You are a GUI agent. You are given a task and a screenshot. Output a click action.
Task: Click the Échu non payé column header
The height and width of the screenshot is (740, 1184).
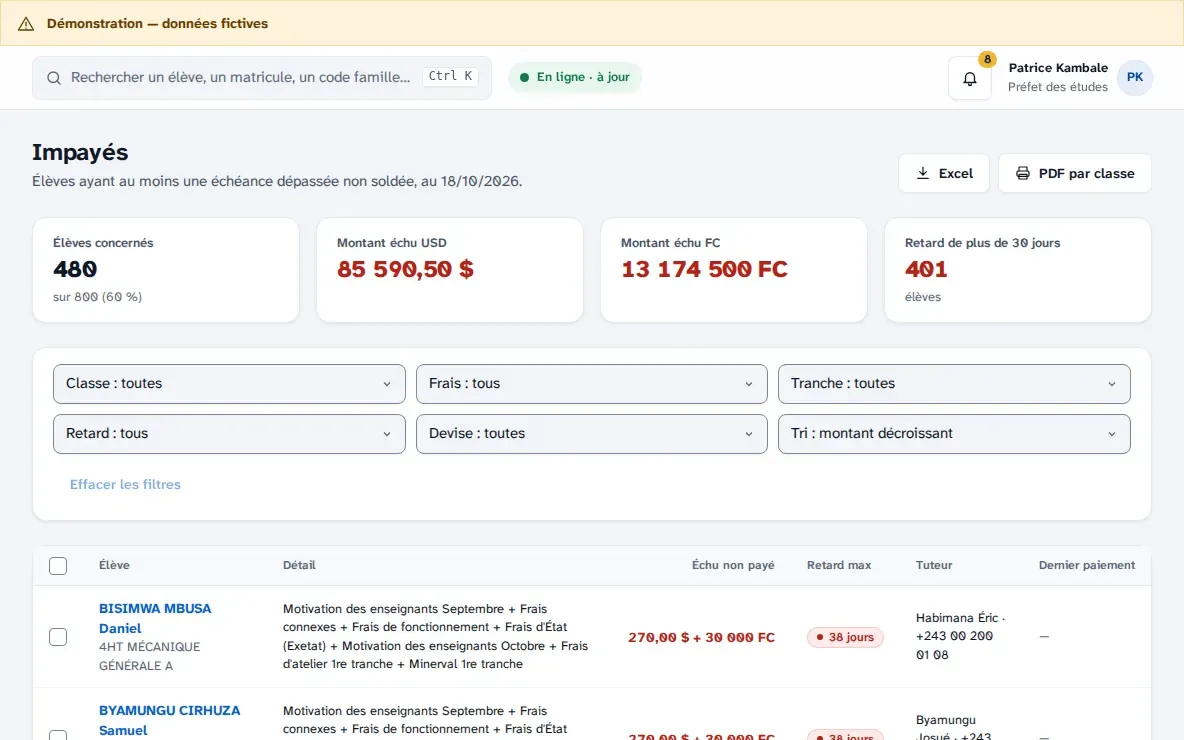732,565
